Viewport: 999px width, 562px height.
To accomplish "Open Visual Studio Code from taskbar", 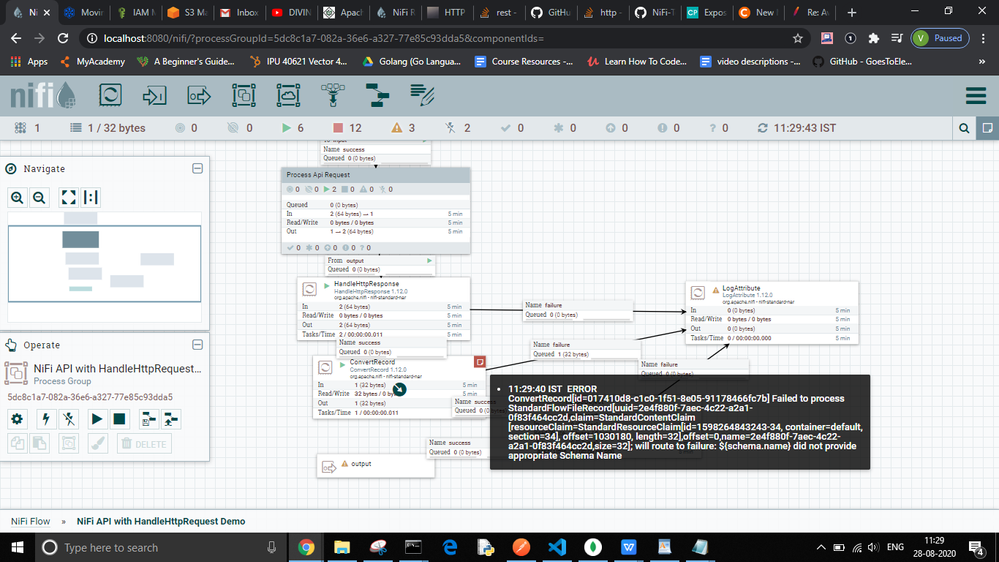I will tap(557, 547).
